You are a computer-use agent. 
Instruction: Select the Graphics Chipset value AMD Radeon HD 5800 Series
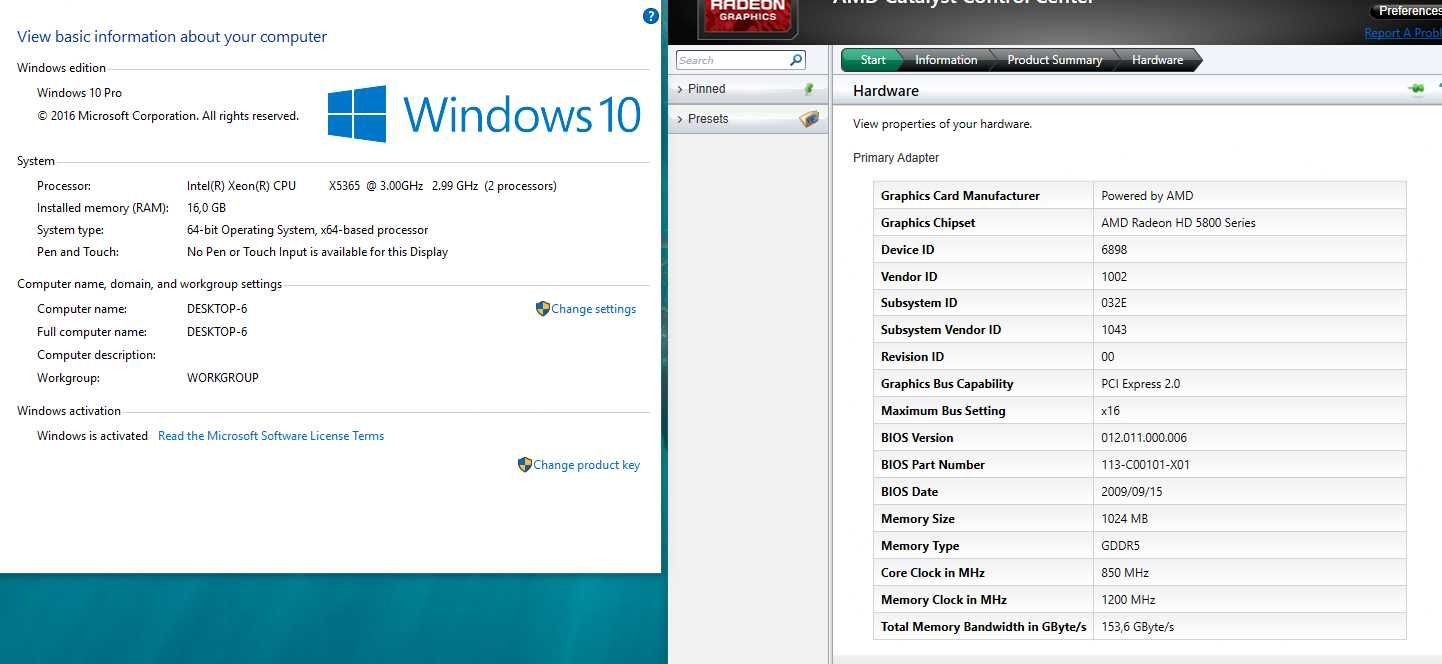(x=1178, y=223)
